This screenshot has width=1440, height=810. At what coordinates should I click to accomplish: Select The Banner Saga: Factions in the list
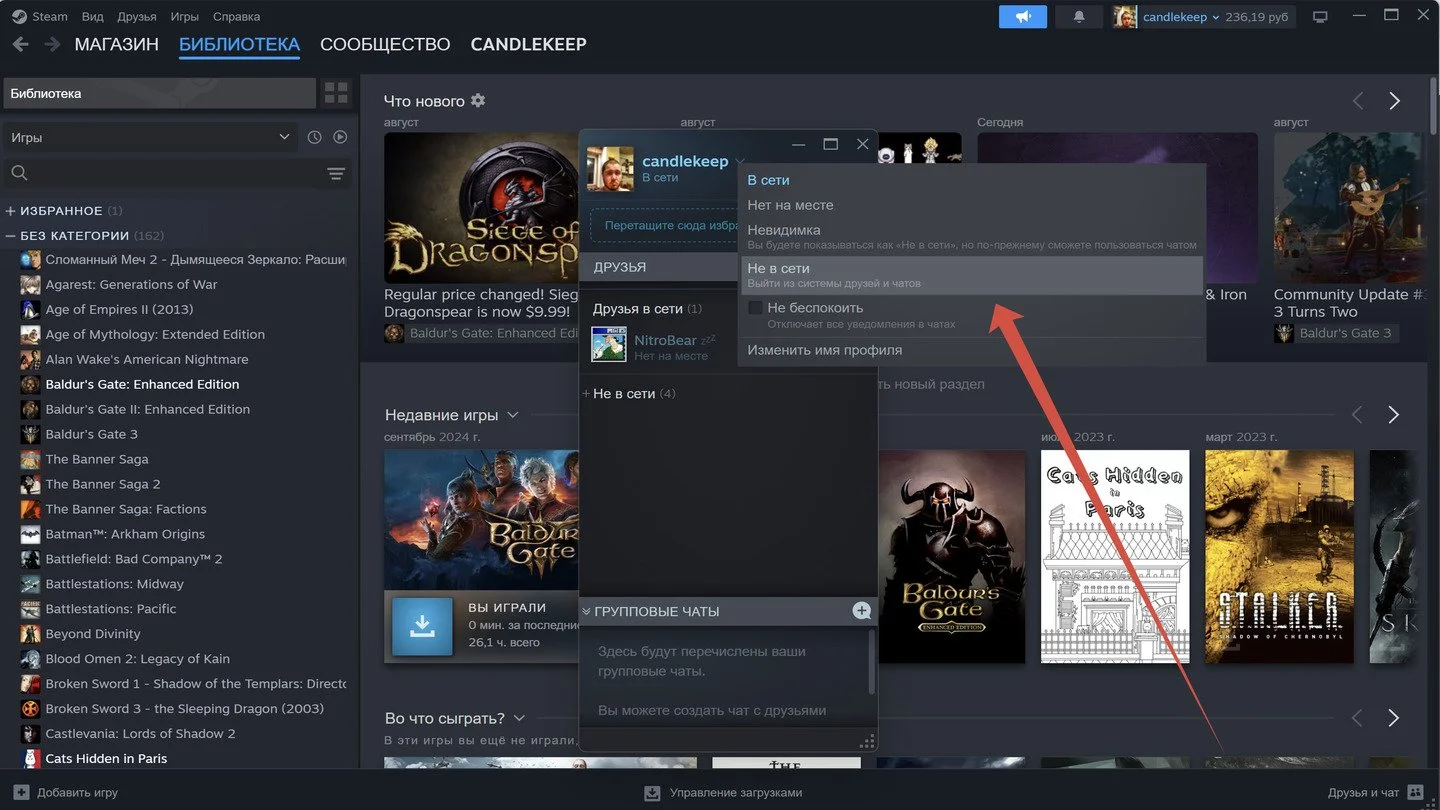pyautogui.click(x=125, y=509)
